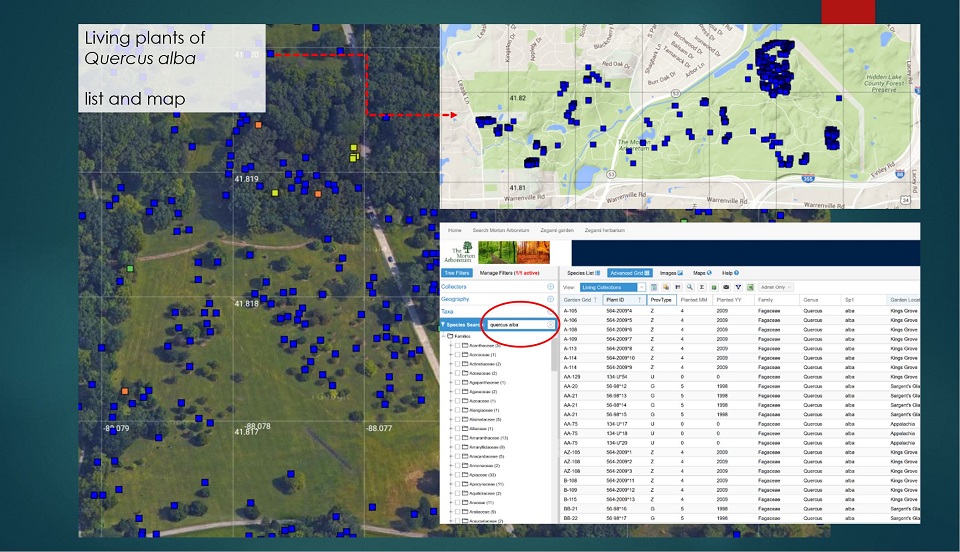Click the binoculars find icon in grid toolbar

coord(678,287)
